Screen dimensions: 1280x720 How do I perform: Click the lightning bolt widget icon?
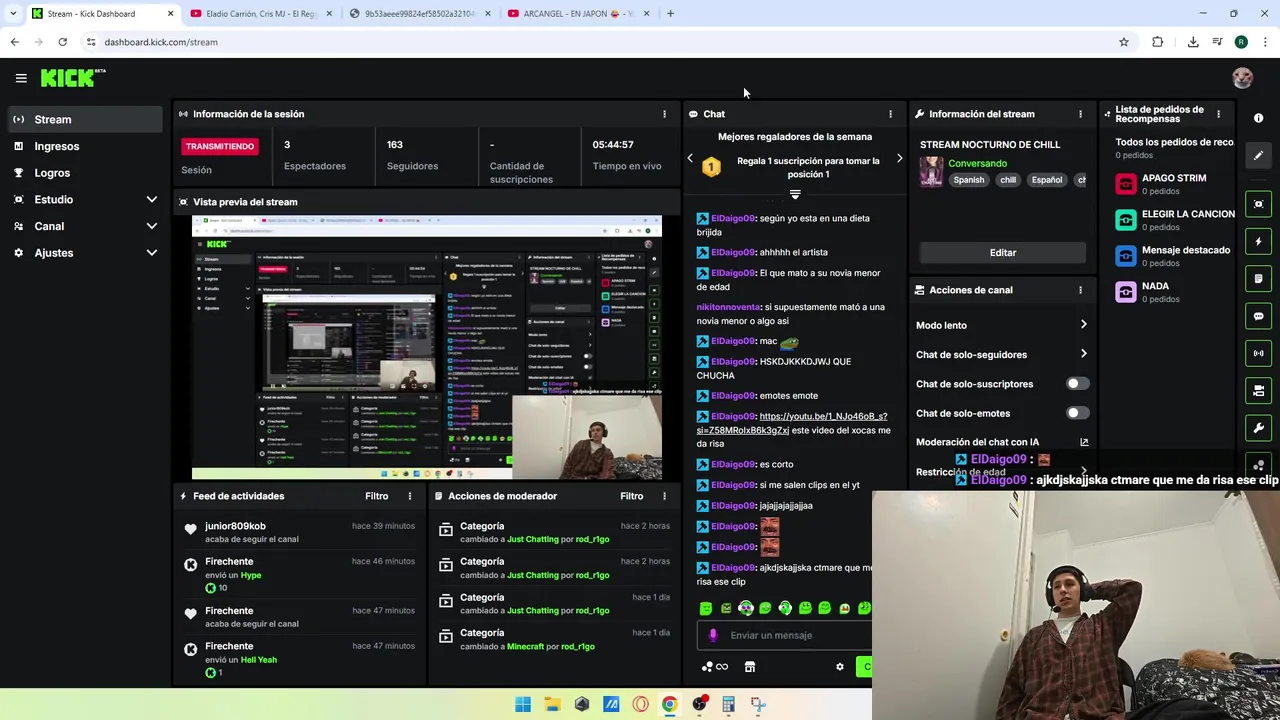(1258, 241)
